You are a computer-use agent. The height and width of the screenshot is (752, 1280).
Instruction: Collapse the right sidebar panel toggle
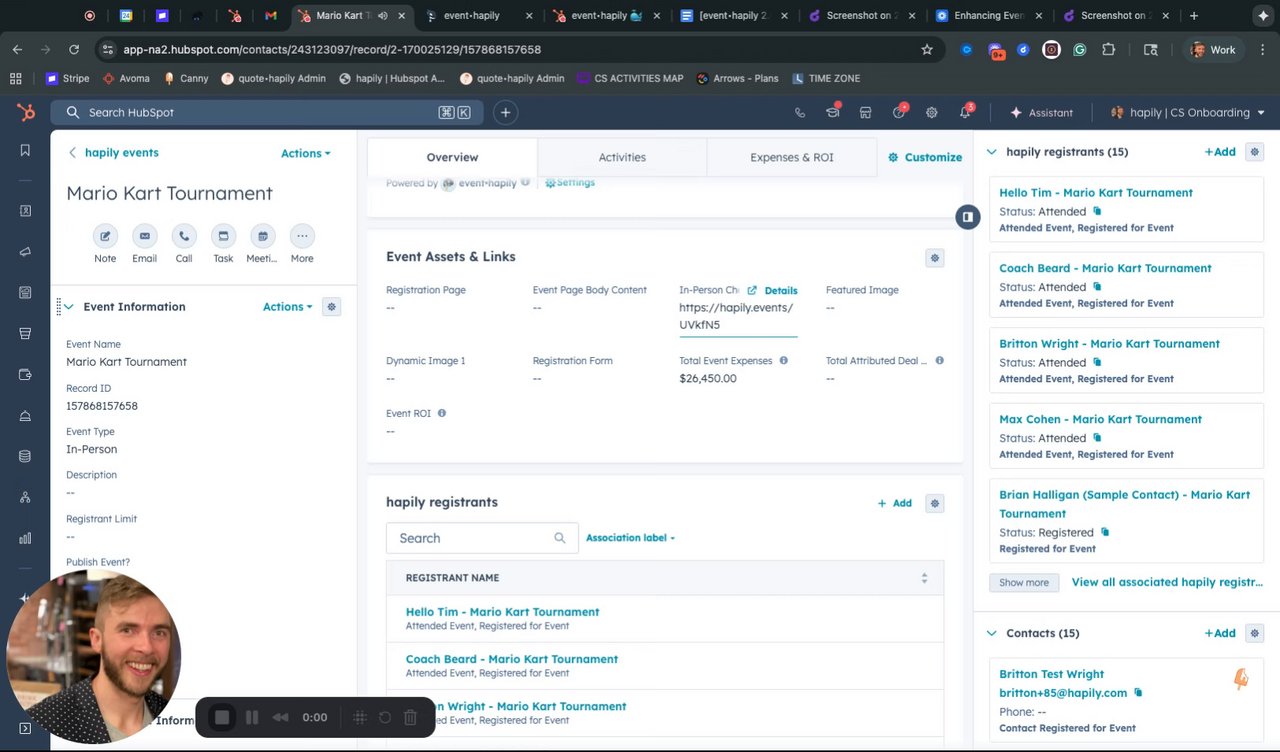(x=967, y=217)
